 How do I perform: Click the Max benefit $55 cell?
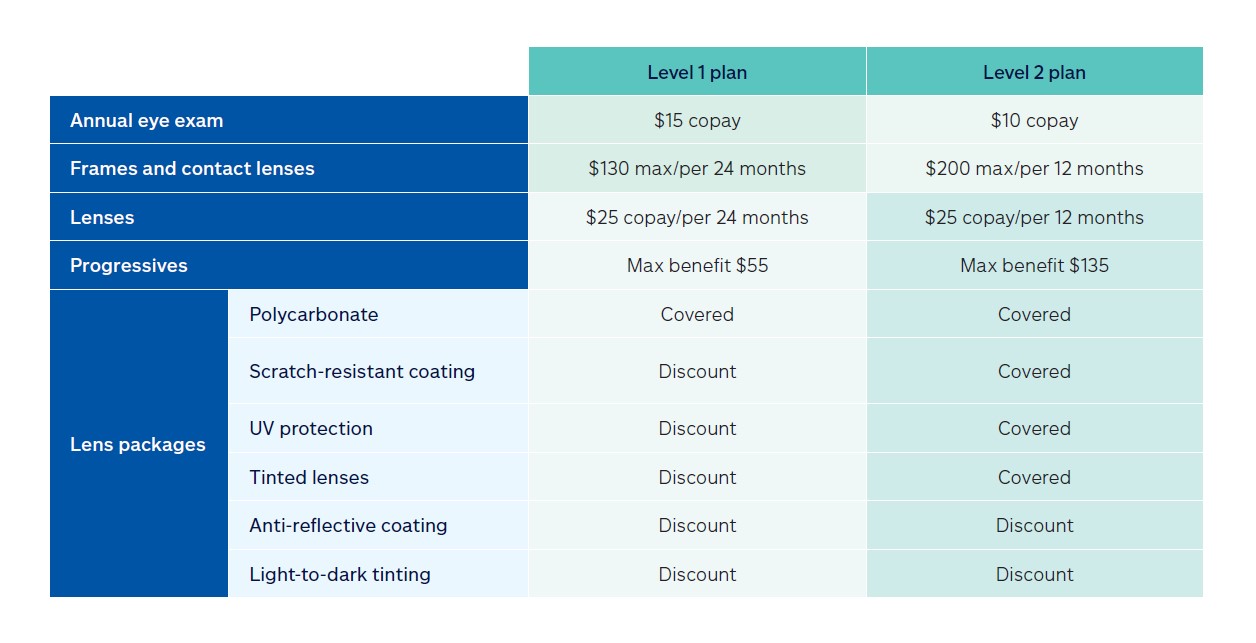pyautogui.click(x=697, y=265)
